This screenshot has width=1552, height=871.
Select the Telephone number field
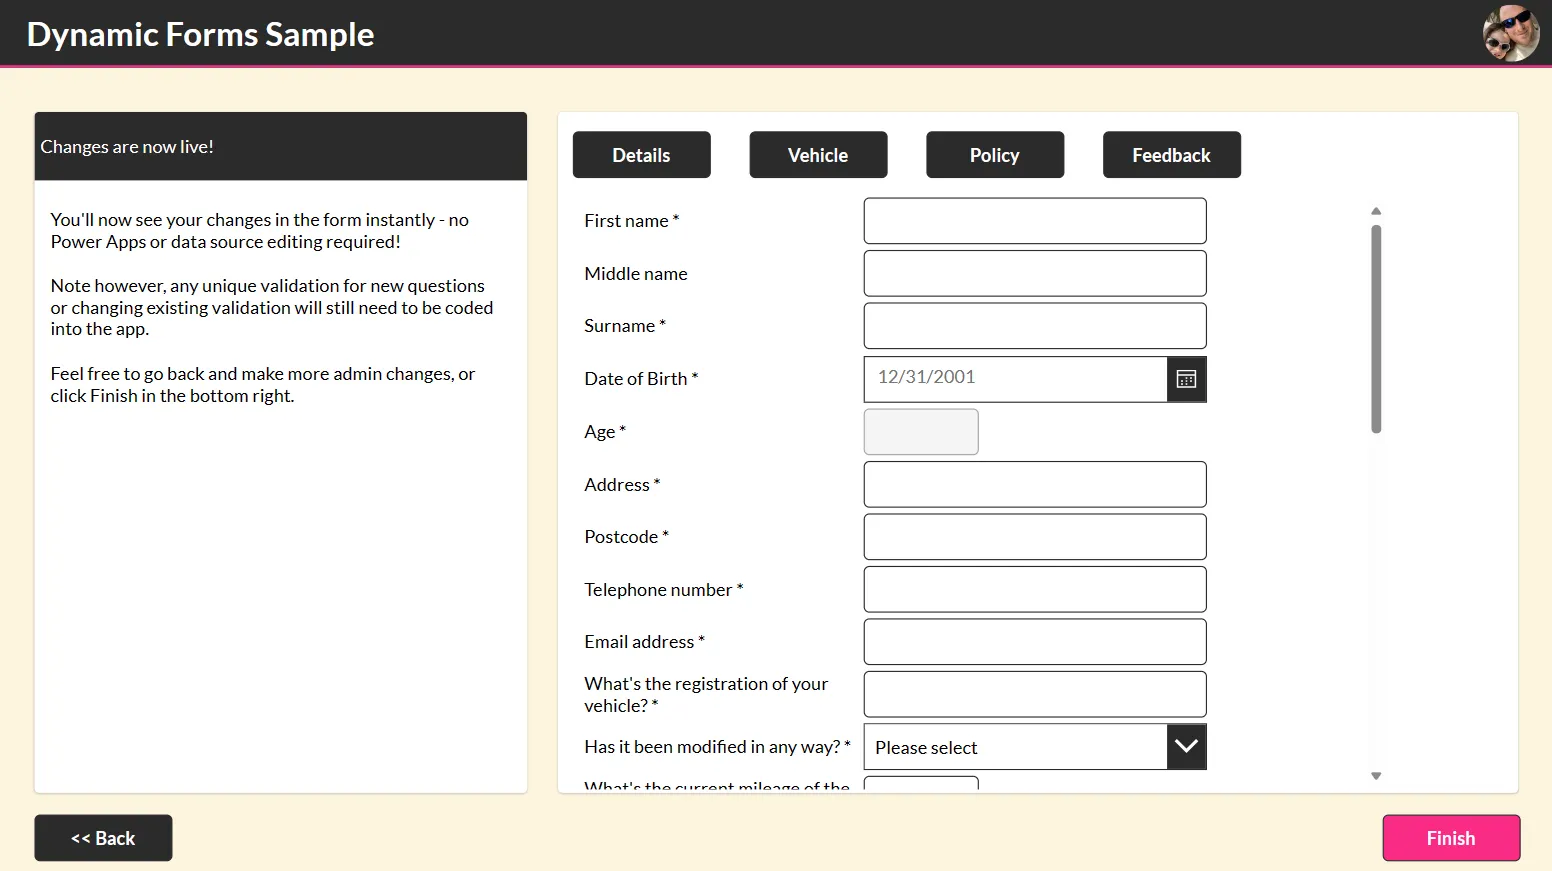pos(1035,589)
